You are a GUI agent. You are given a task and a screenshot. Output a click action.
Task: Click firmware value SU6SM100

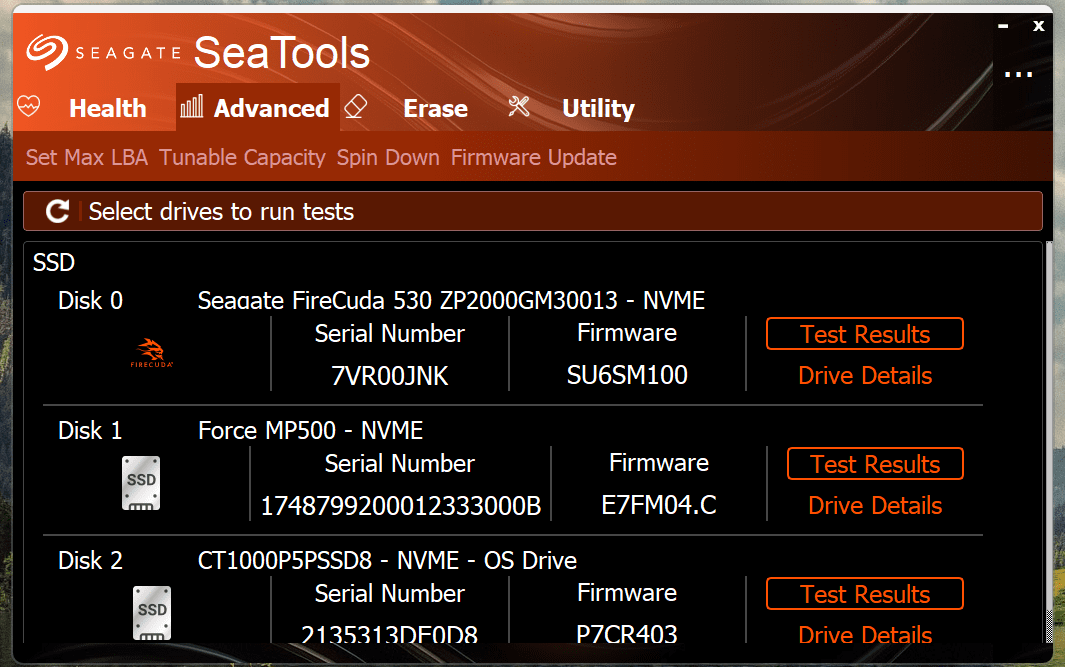tap(627, 375)
